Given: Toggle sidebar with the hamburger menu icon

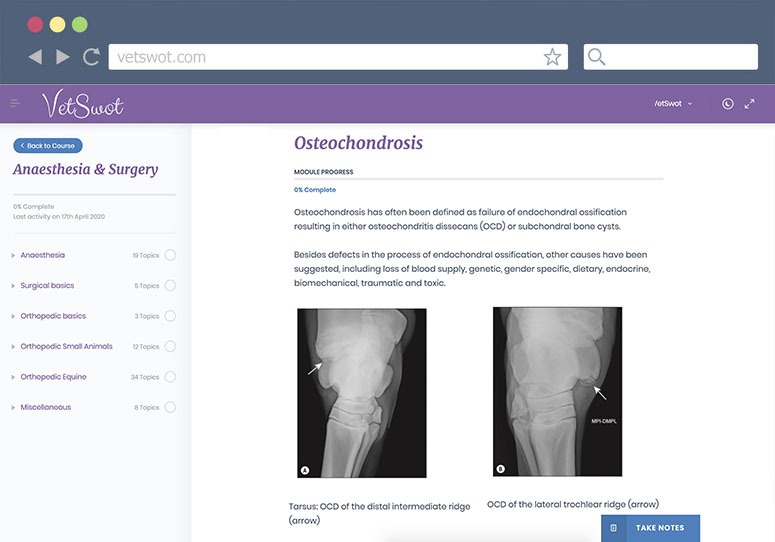Looking at the screenshot, I should pyautogui.click(x=15, y=103).
